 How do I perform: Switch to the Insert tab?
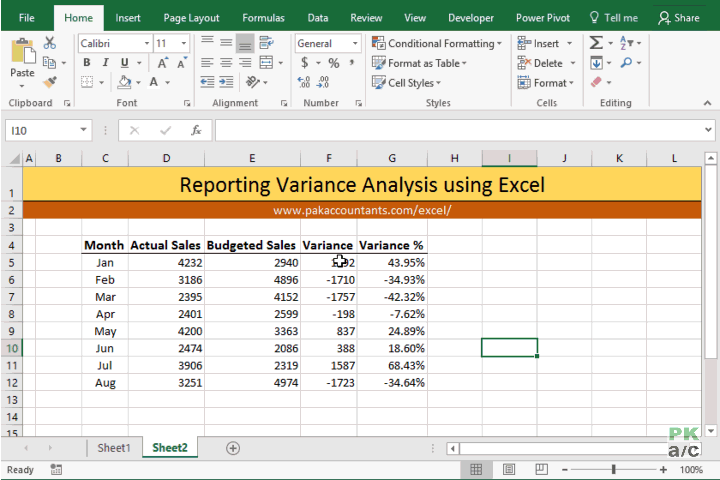128,18
